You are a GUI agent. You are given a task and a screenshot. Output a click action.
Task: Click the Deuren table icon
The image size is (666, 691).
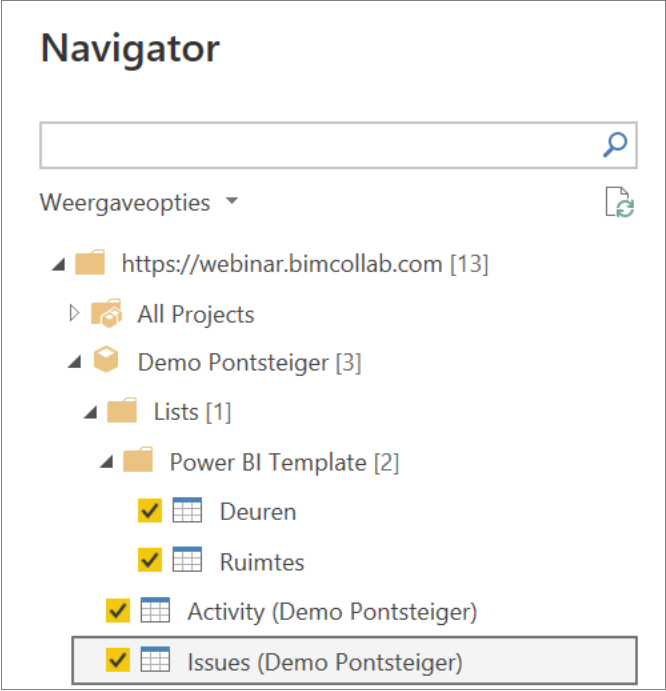coord(187,510)
